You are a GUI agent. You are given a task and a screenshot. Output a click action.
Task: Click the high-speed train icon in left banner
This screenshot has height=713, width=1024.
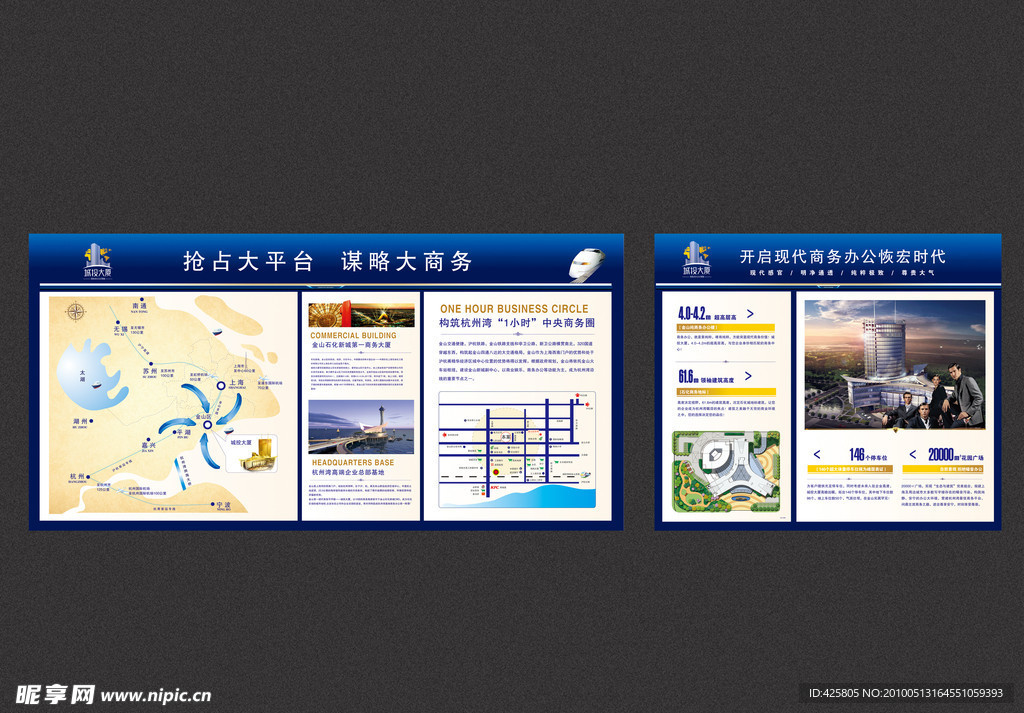587,264
